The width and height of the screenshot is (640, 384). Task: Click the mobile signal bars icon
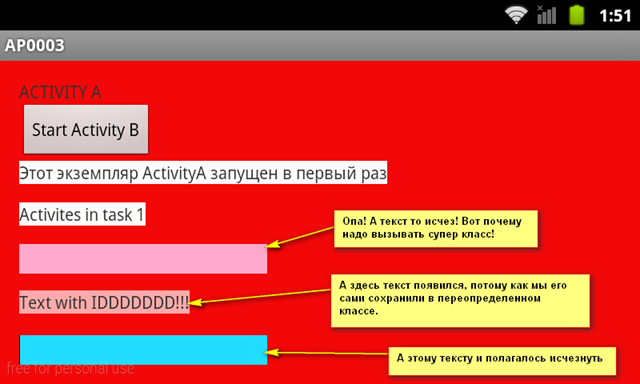546,15
